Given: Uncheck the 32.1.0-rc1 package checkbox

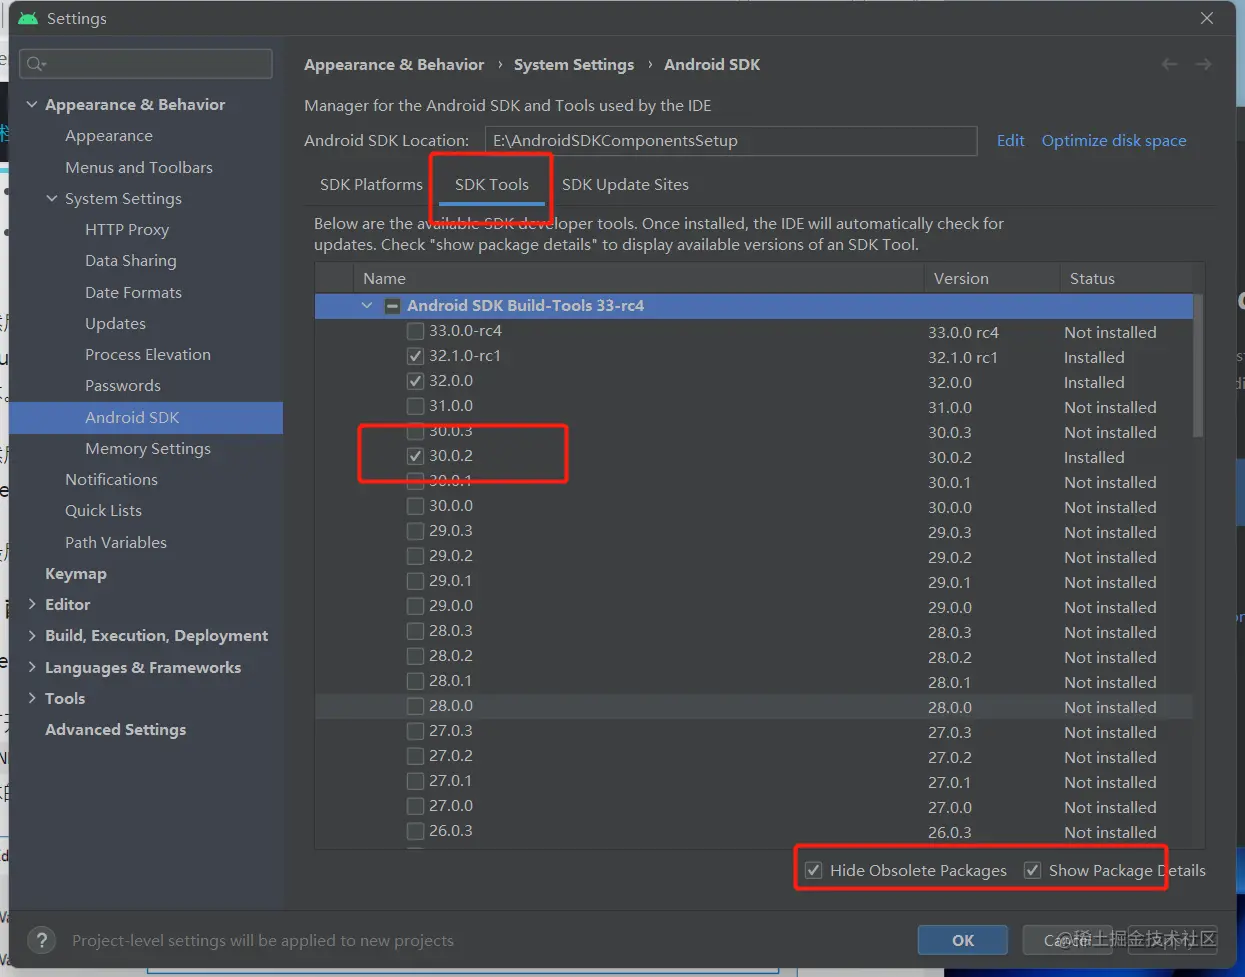Looking at the screenshot, I should pyautogui.click(x=415, y=356).
